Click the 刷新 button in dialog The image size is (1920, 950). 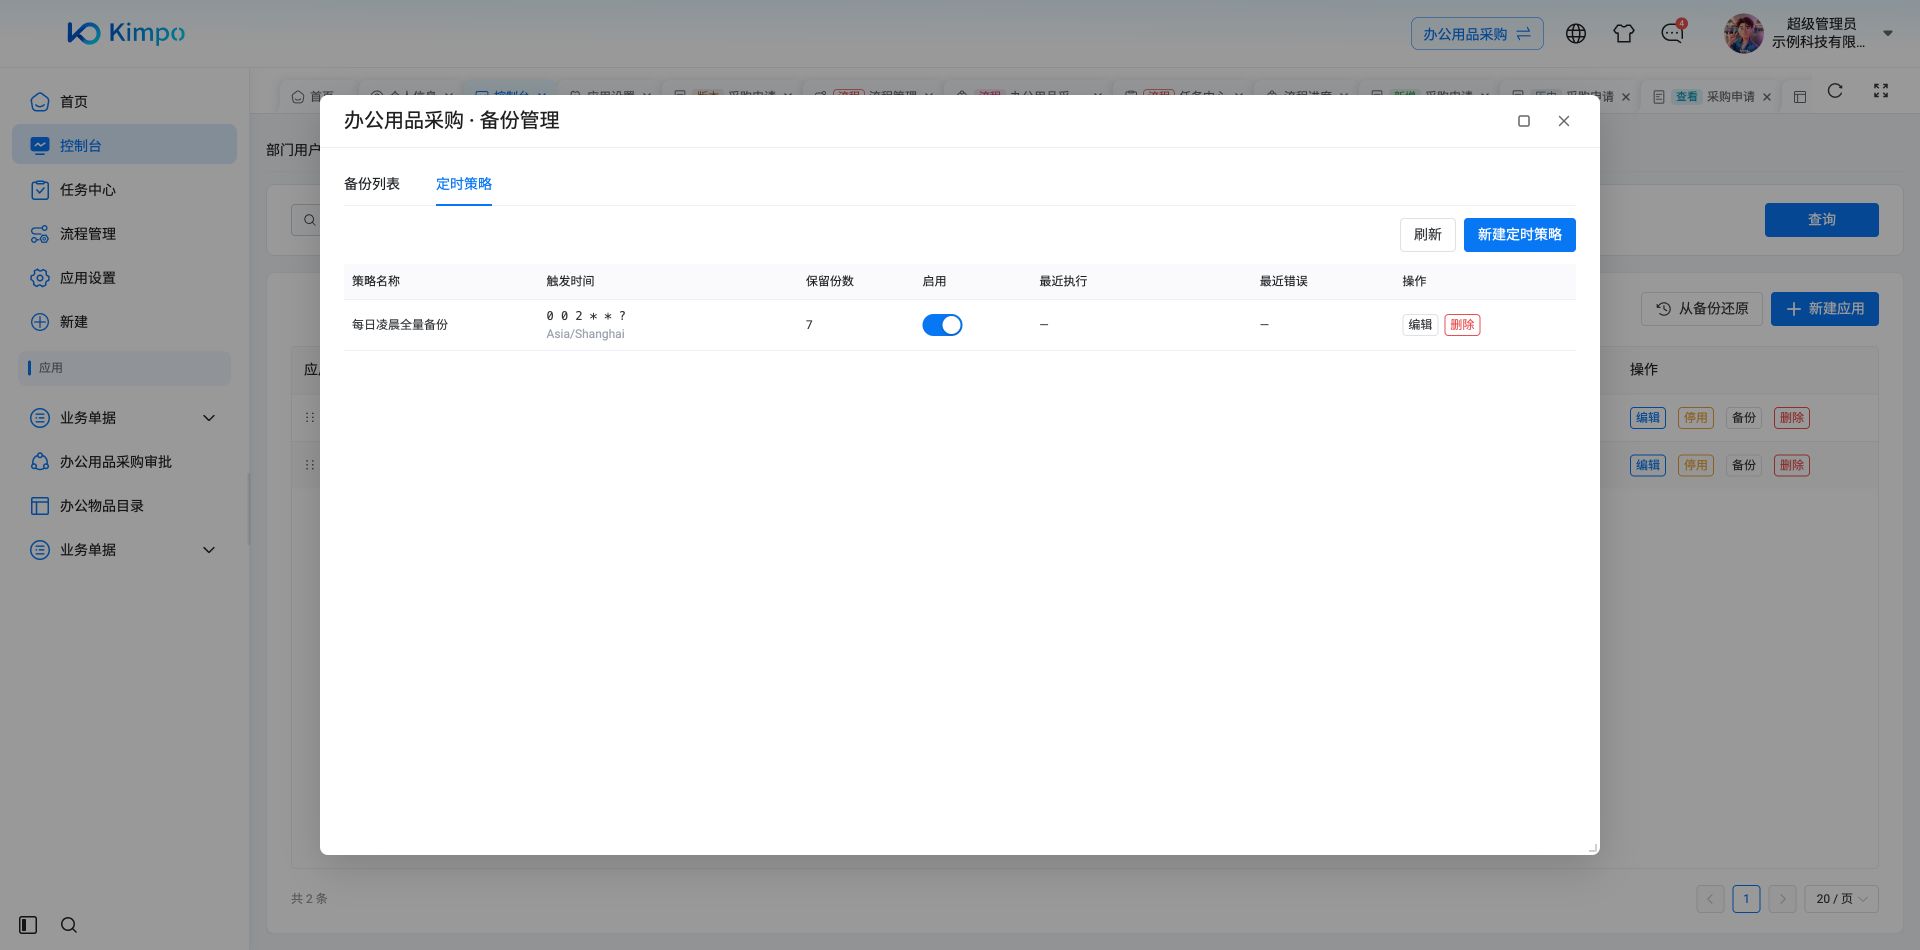pos(1428,235)
